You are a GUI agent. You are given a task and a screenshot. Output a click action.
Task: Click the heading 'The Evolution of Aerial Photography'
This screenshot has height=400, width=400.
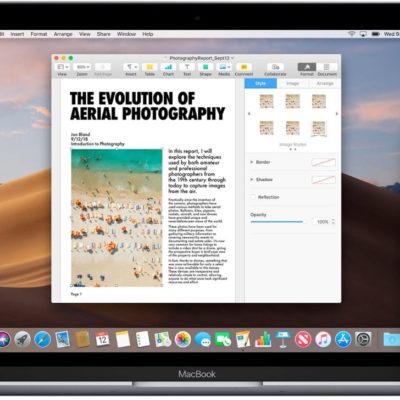[147, 106]
